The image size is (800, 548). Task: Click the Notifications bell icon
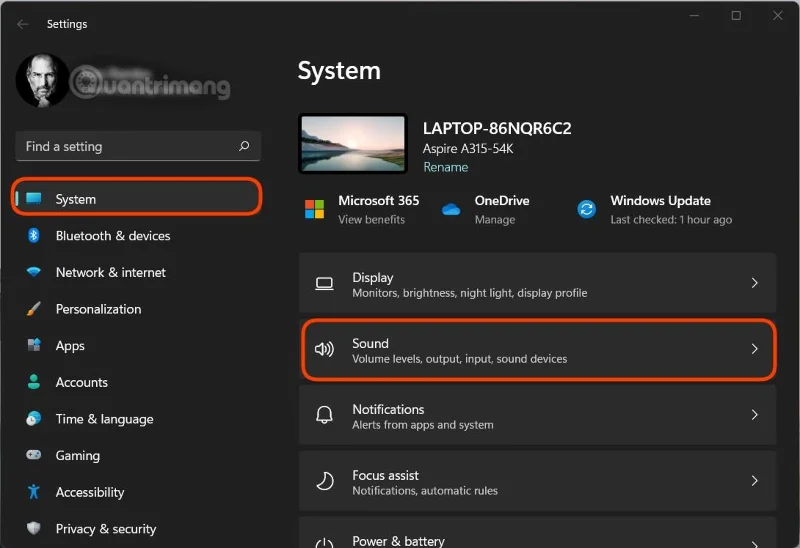point(324,415)
